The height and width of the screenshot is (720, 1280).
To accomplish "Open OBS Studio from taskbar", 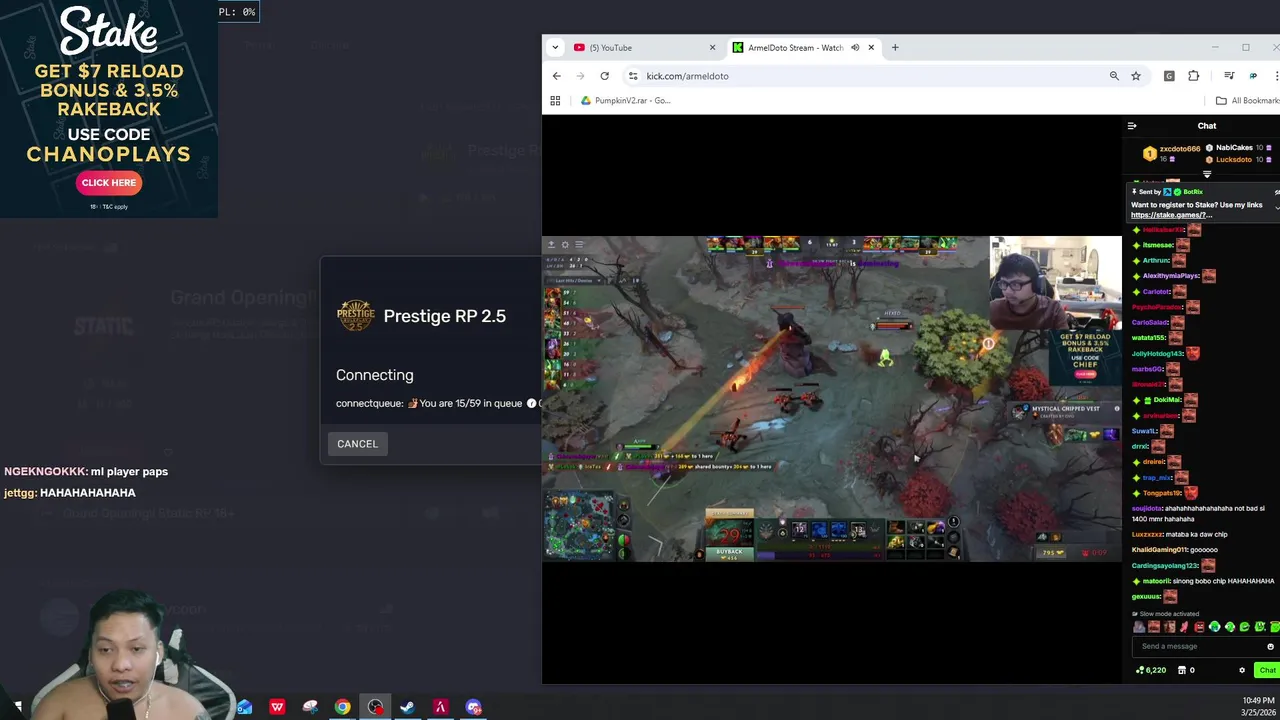I will 375,707.
